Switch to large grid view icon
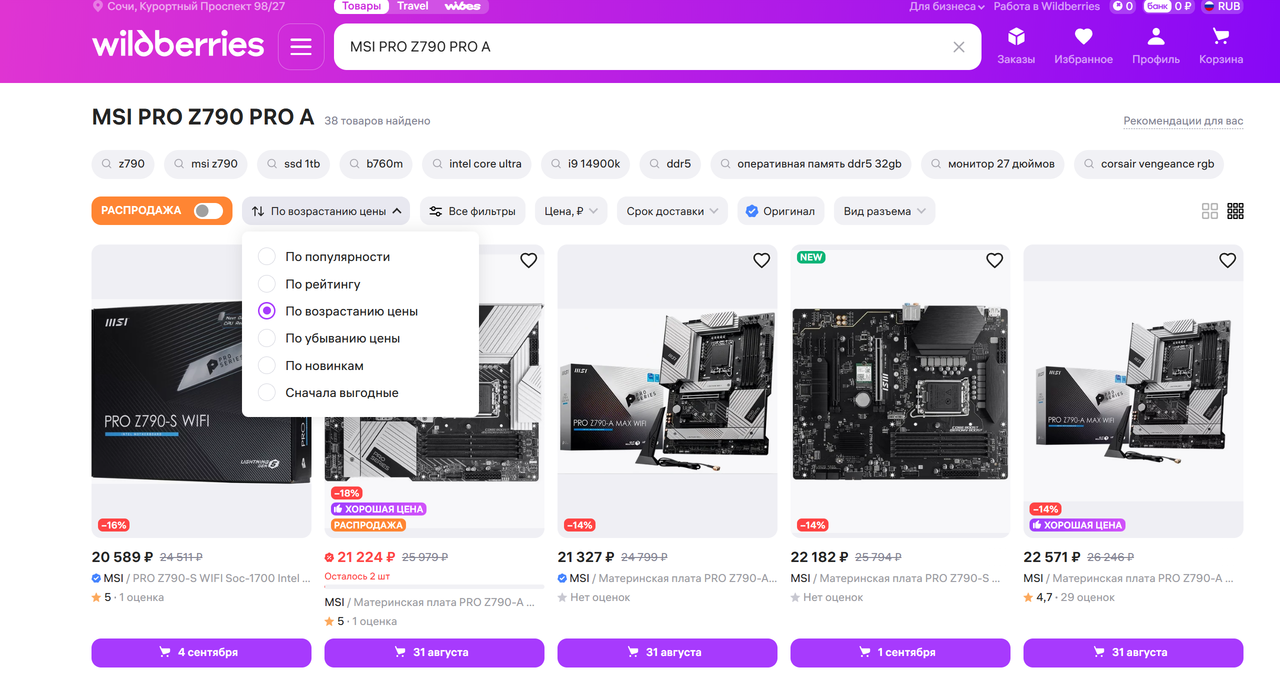 coord(1210,211)
